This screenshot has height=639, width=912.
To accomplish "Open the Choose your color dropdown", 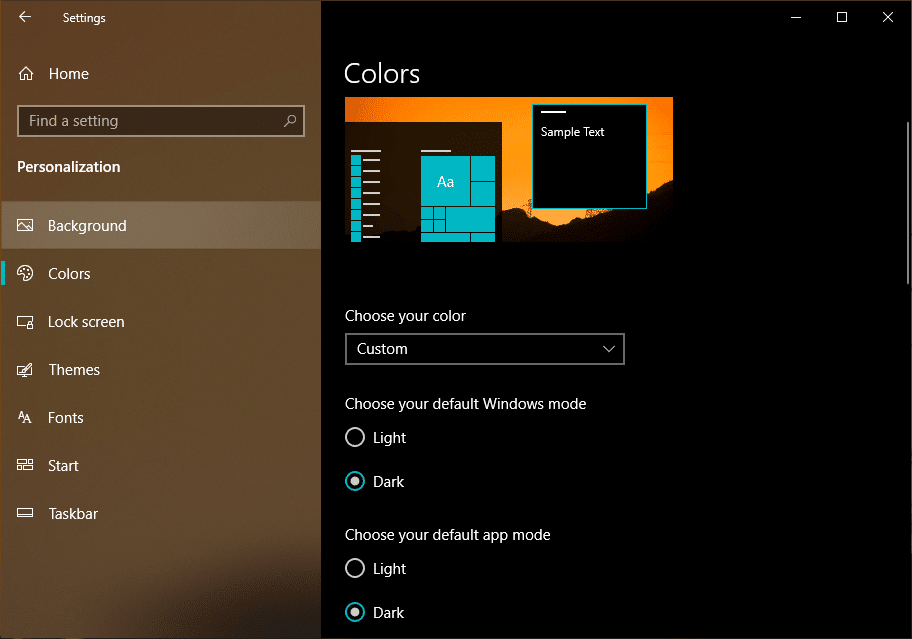I will click(484, 349).
